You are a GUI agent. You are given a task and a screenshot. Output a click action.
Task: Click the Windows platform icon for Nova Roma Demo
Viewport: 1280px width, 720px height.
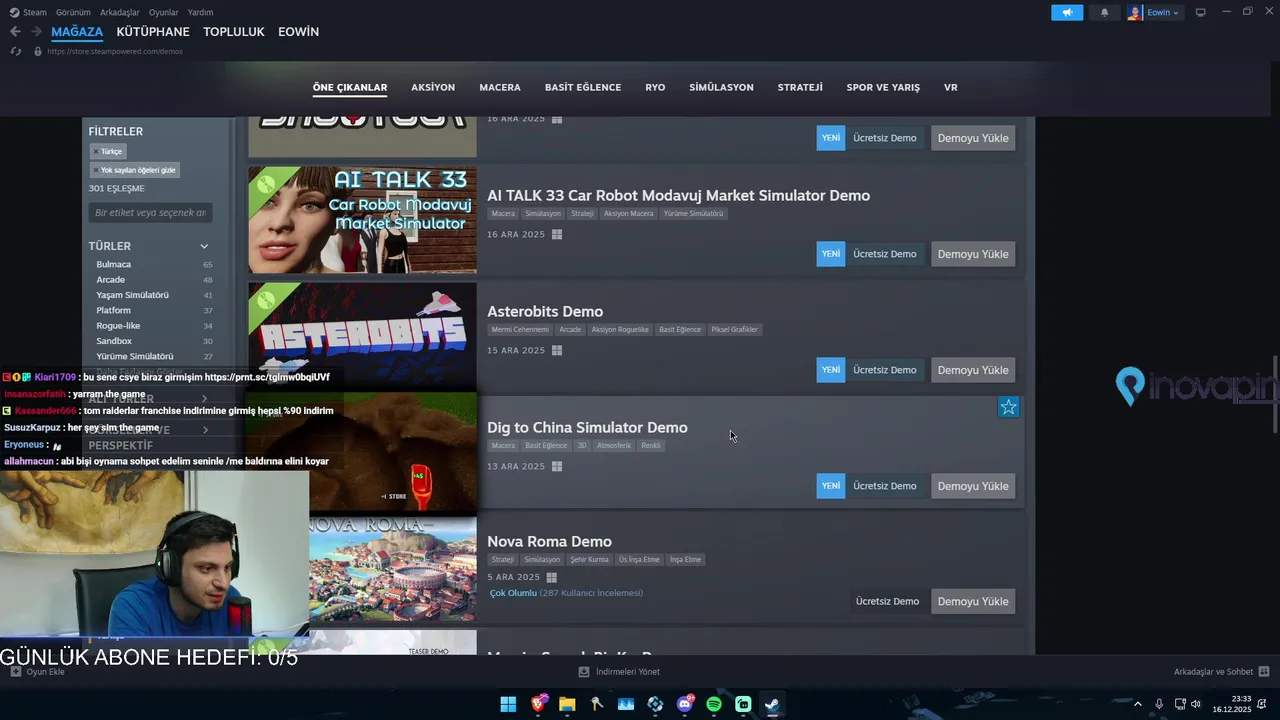click(x=551, y=577)
